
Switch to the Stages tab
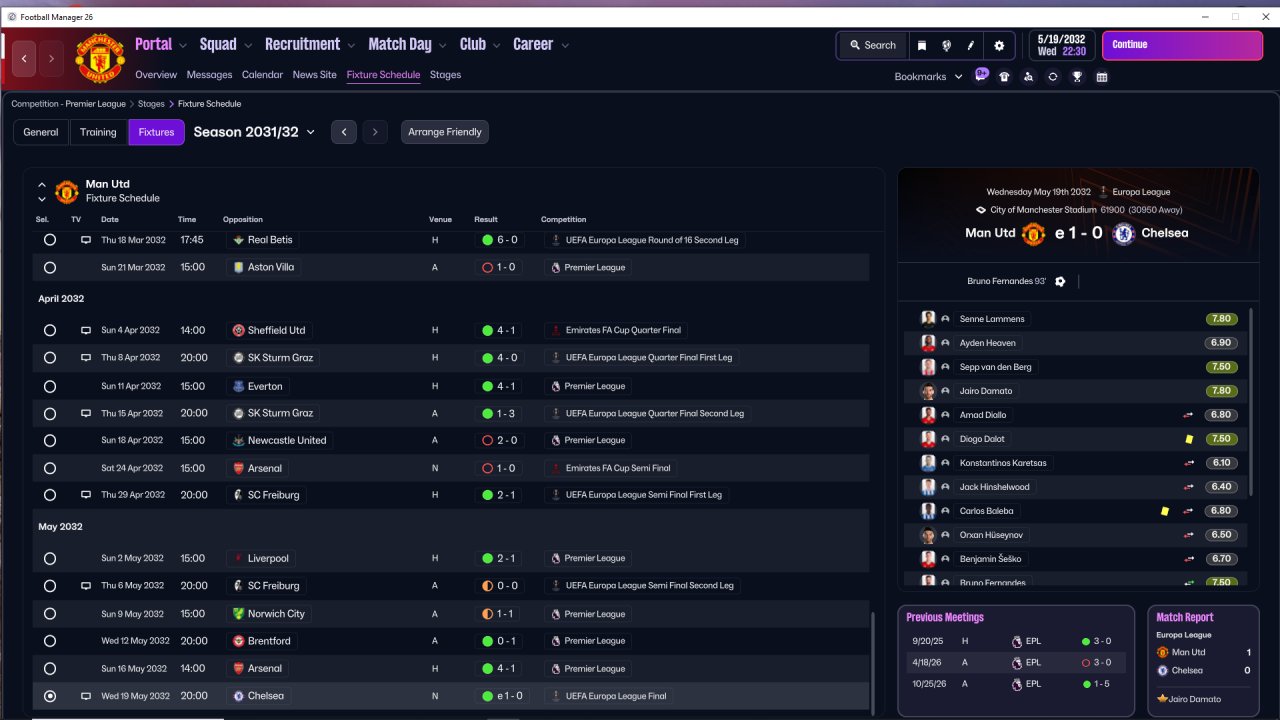(x=446, y=75)
